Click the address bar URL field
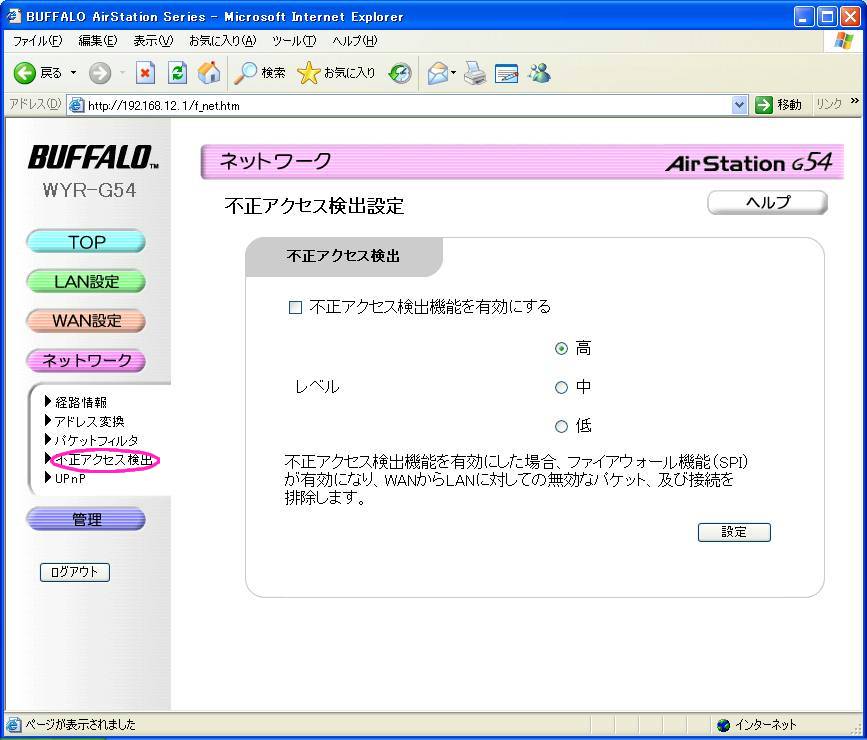This screenshot has width=867, height=740. coord(400,104)
